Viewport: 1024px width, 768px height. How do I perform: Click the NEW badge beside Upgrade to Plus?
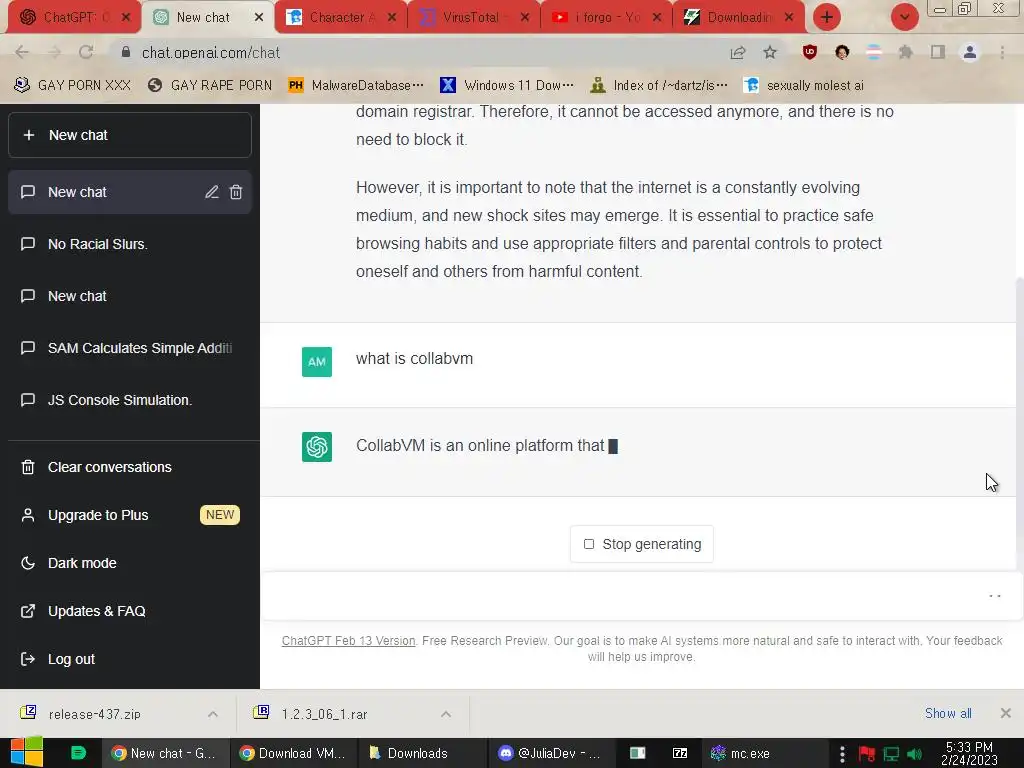tap(220, 515)
